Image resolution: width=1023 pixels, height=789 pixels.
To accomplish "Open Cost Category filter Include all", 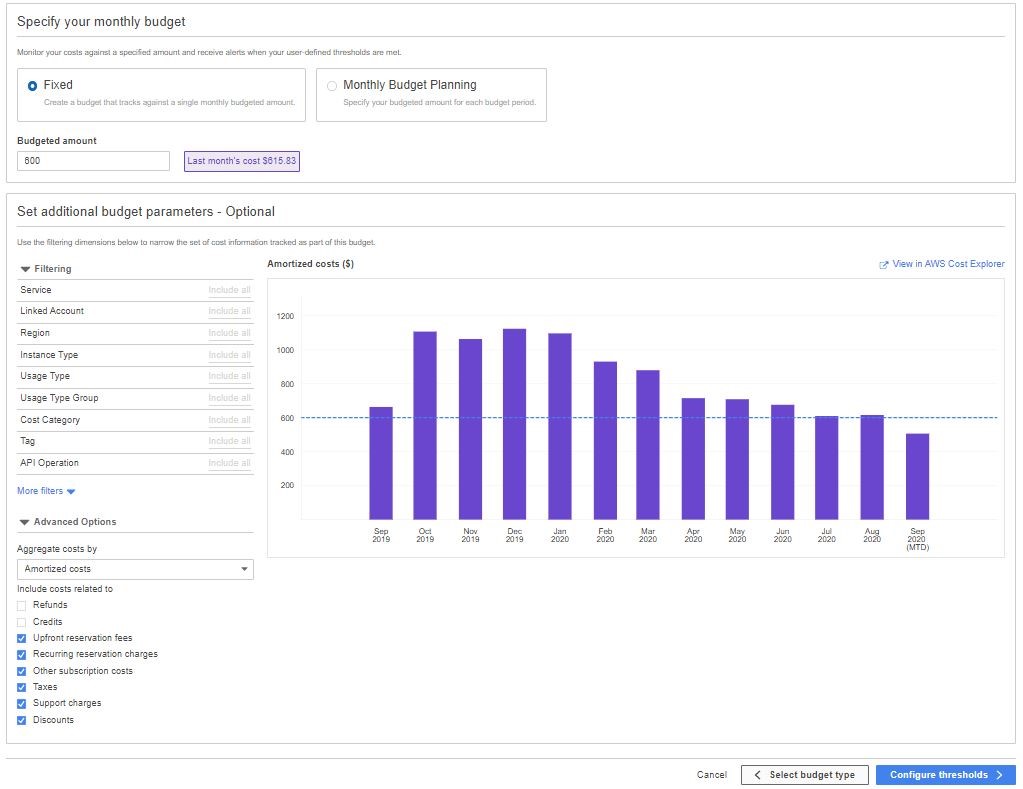I will 229,420.
